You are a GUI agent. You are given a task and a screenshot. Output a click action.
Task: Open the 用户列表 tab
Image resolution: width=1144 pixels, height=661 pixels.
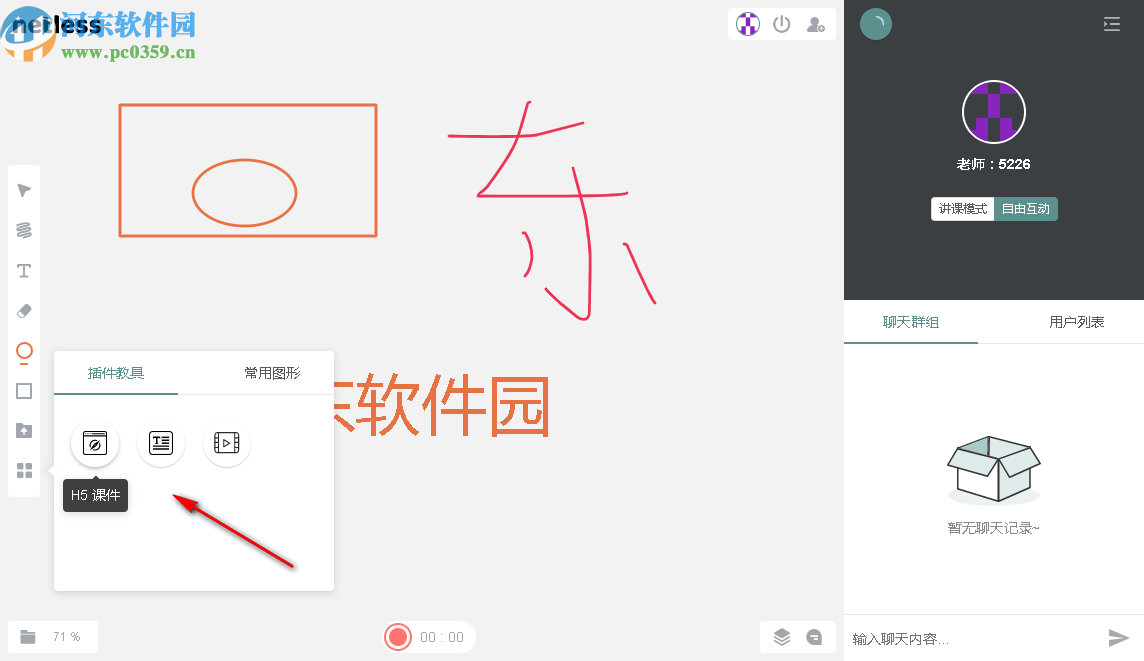coord(1077,321)
